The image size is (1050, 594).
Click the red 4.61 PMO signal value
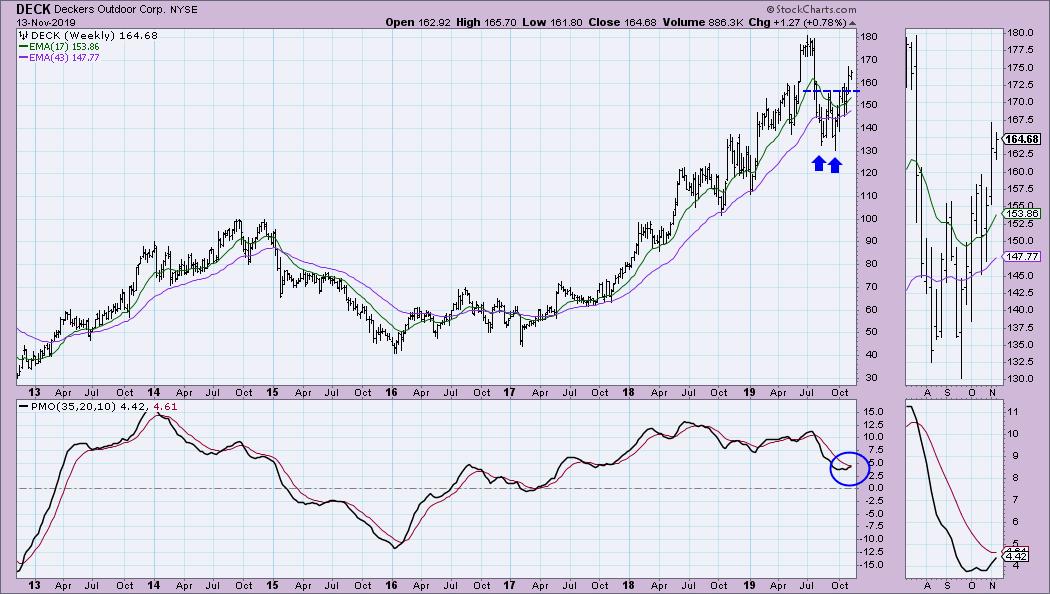[165, 406]
